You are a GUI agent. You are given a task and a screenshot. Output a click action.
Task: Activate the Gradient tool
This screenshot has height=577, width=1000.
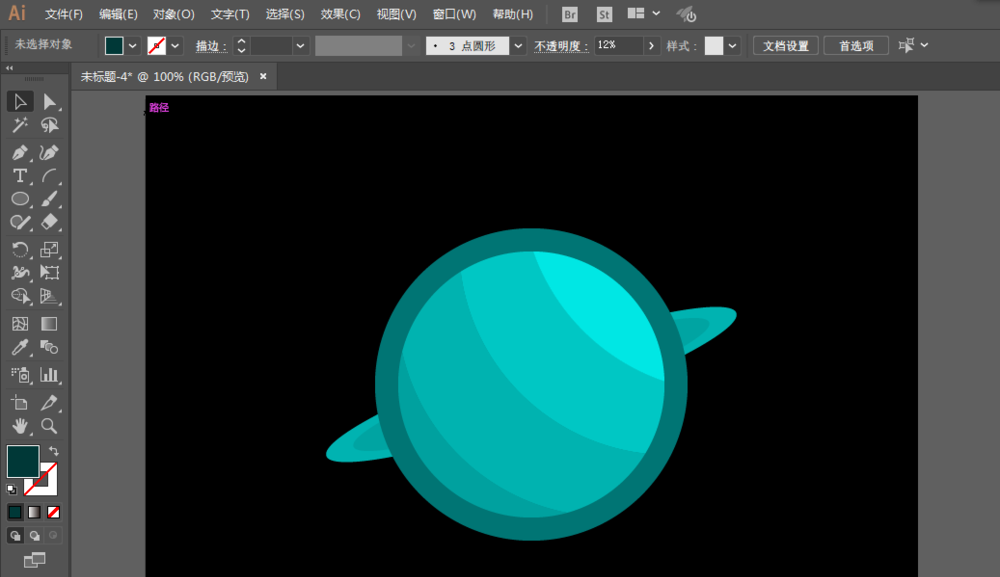point(49,322)
